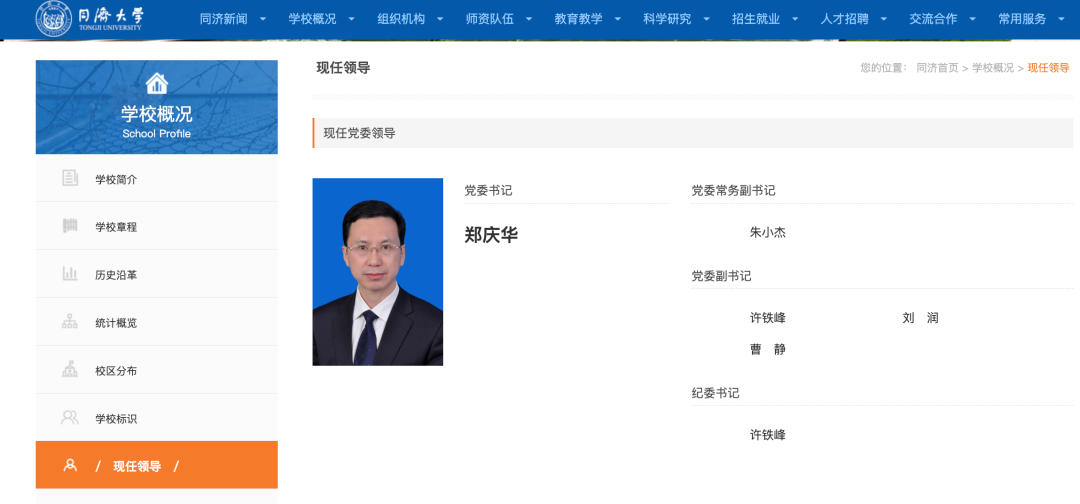Image resolution: width=1080 pixels, height=504 pixels.
Task: Click the portrait photo of 郑庆华
Action: click(377, 272)
